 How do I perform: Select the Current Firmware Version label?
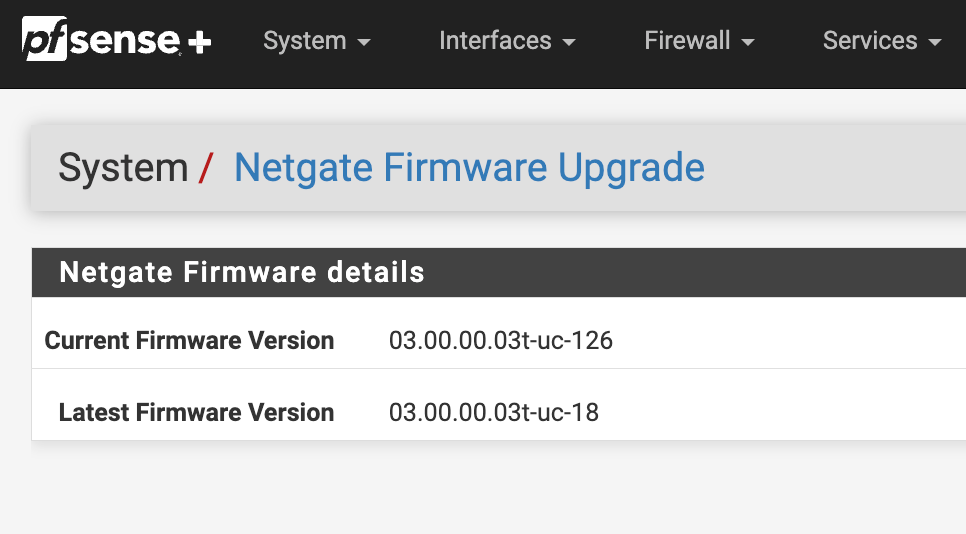tap(189, 341)
